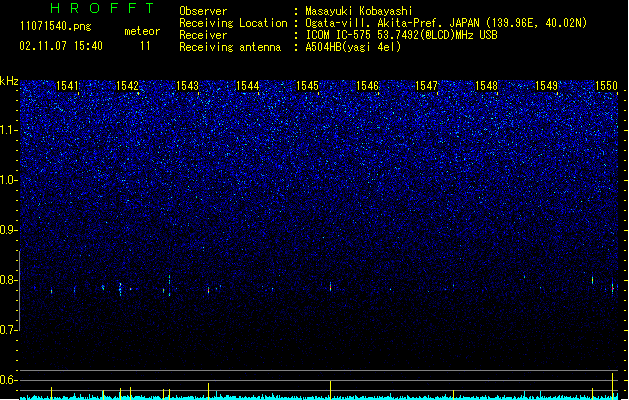Click the tall yellow intensity spike near 1550
The height and width of the screenshot is (400, 629).
(613, 386)
